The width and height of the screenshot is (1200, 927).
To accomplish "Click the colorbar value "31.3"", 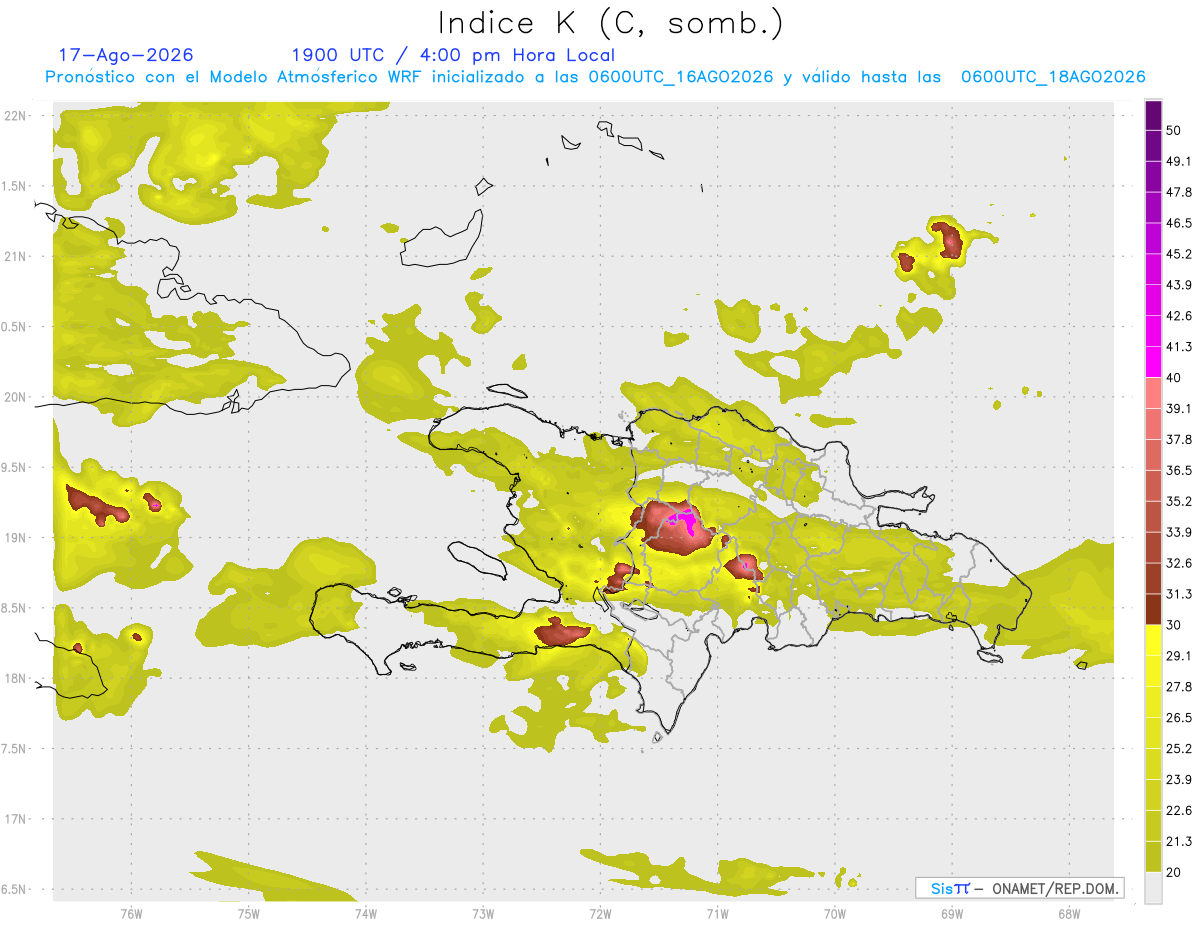I will click(1179, 594).
